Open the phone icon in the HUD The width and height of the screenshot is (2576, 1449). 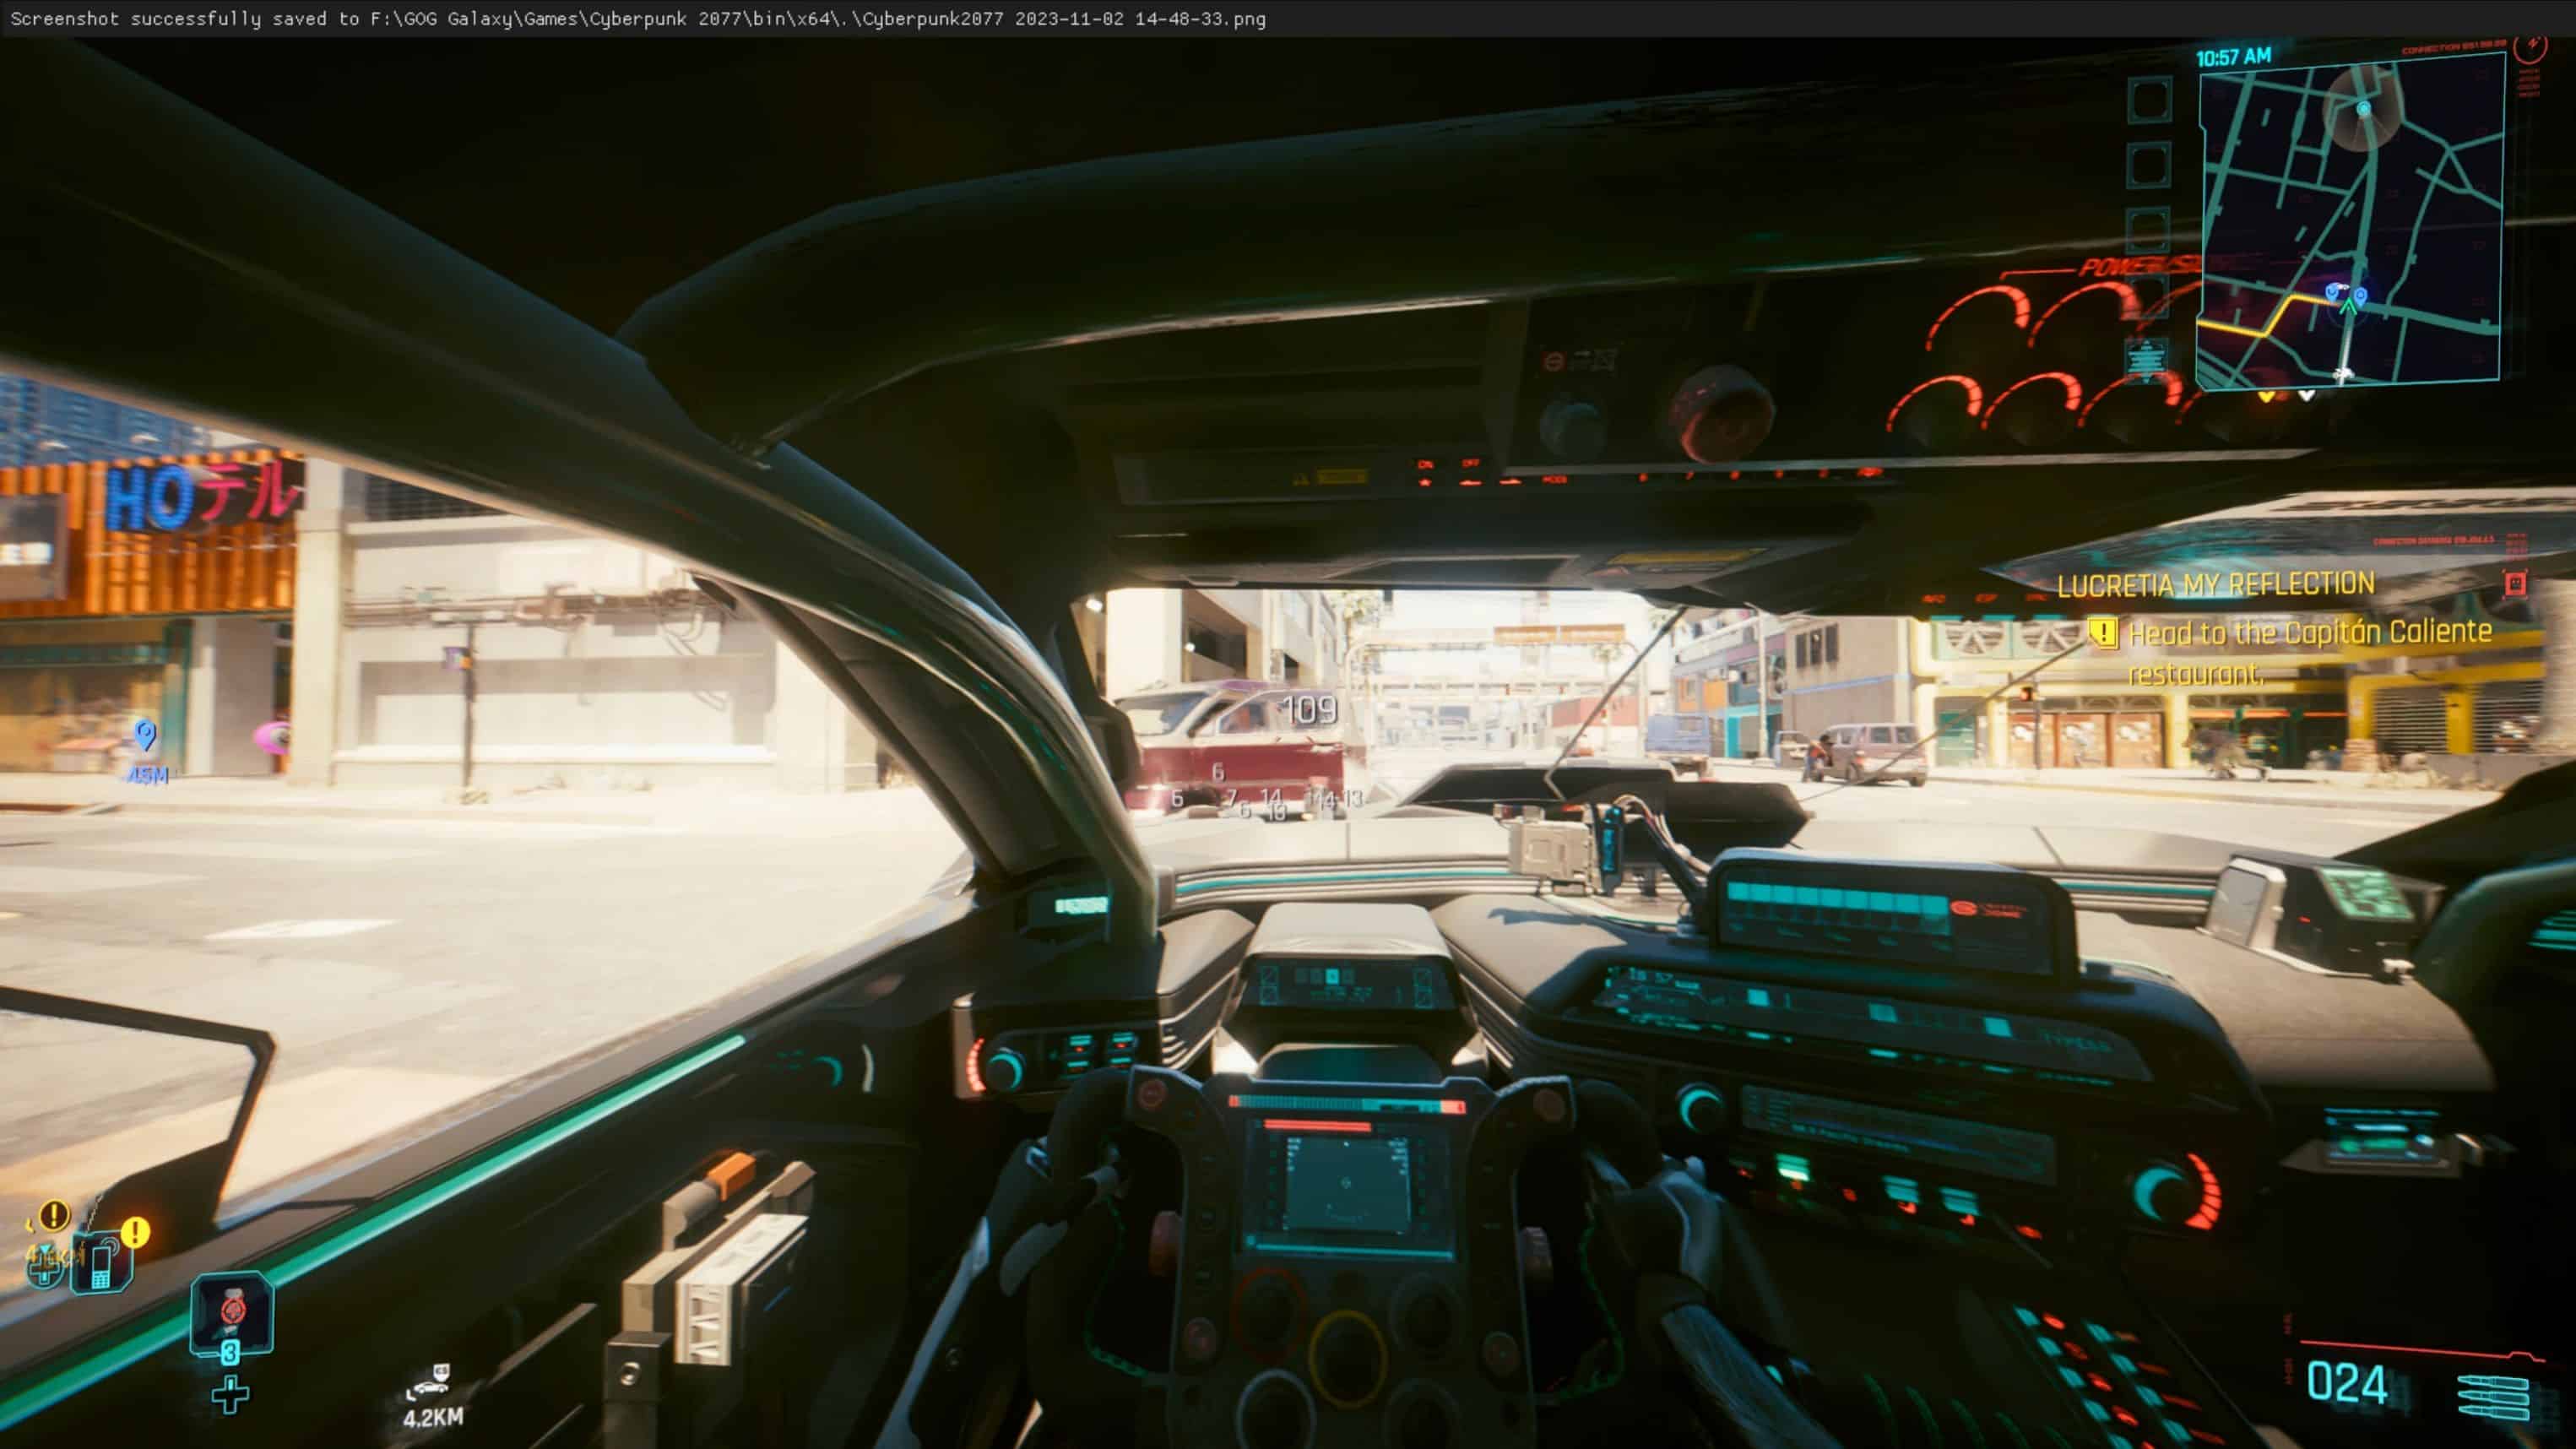[102, 1263]
